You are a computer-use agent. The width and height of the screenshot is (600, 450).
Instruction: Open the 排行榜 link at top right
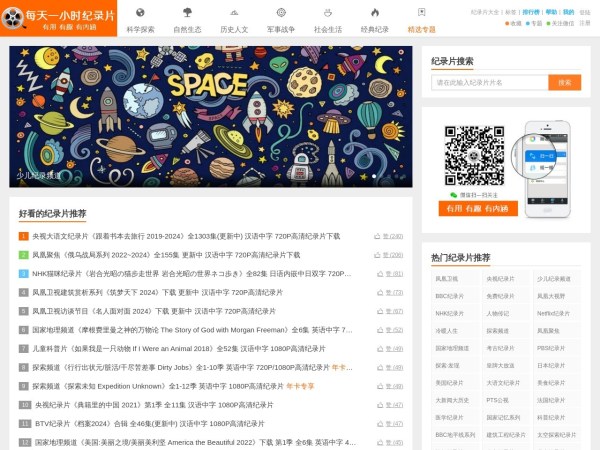click(x=530, y=12)
